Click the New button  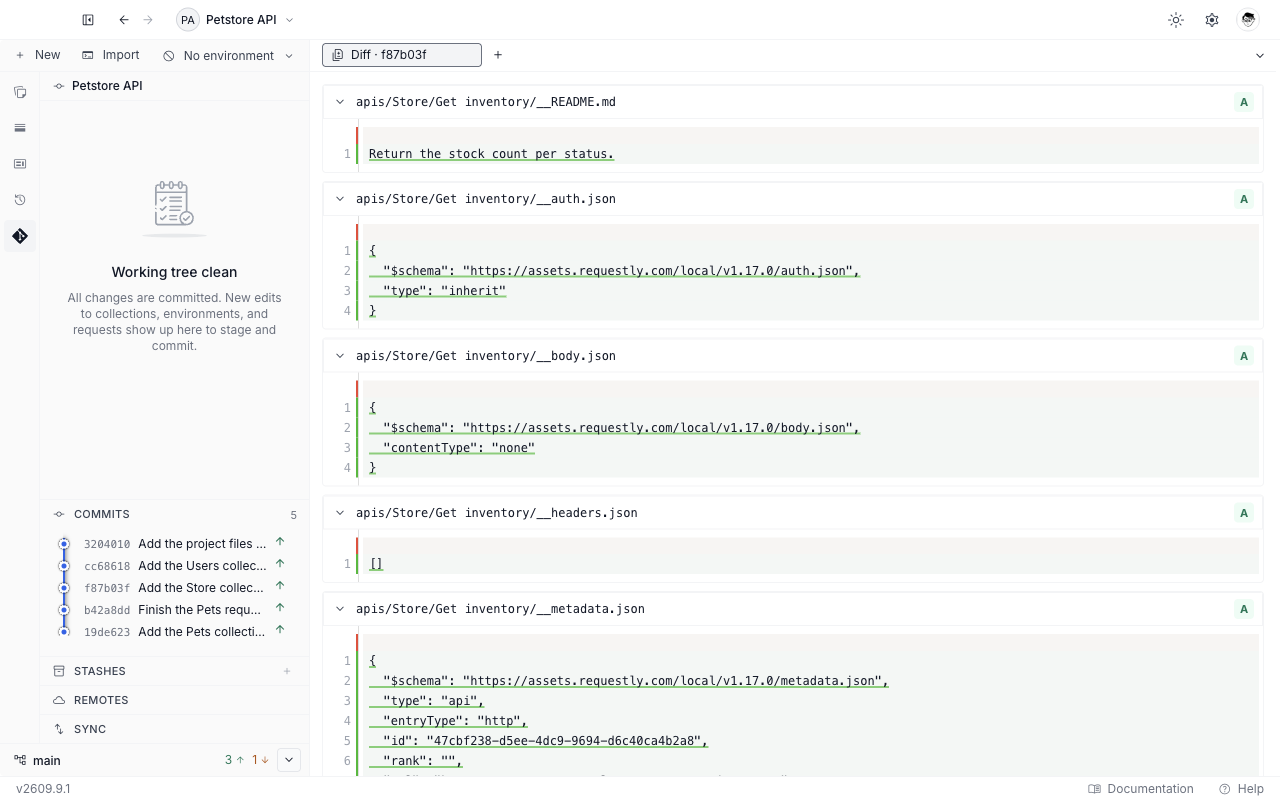38,56
